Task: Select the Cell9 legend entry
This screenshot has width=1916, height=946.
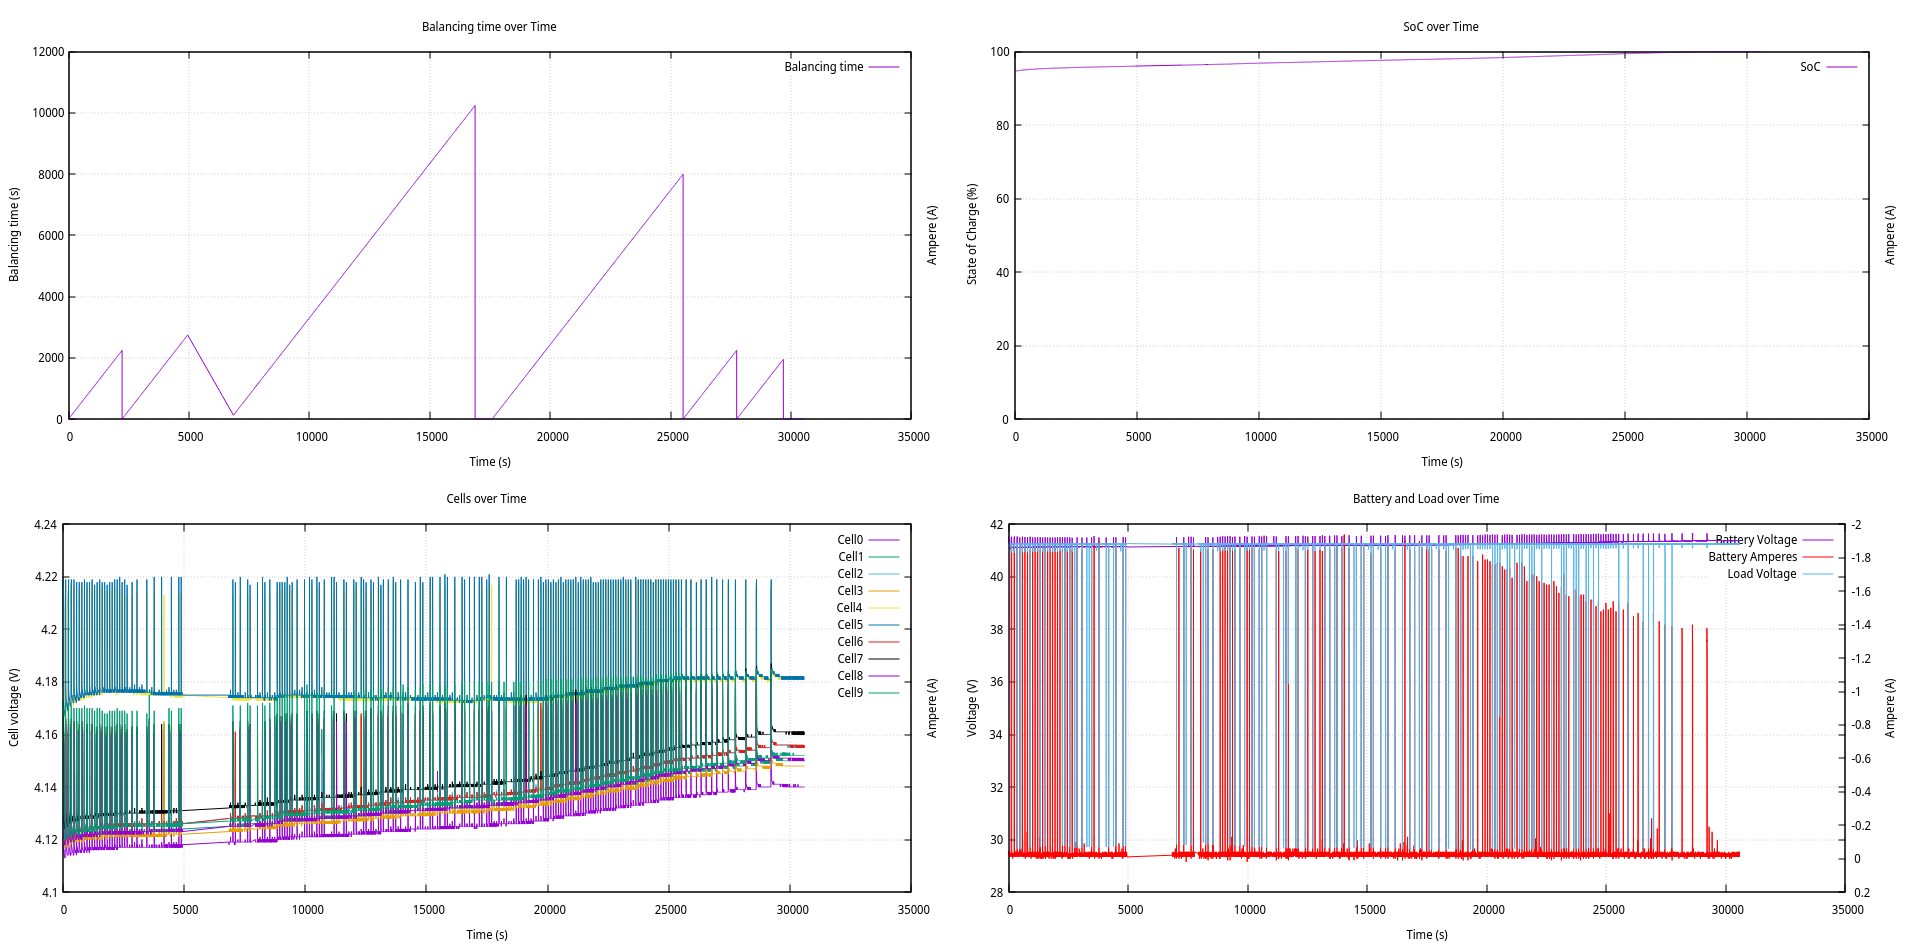Action: click(x=850, y=693)
